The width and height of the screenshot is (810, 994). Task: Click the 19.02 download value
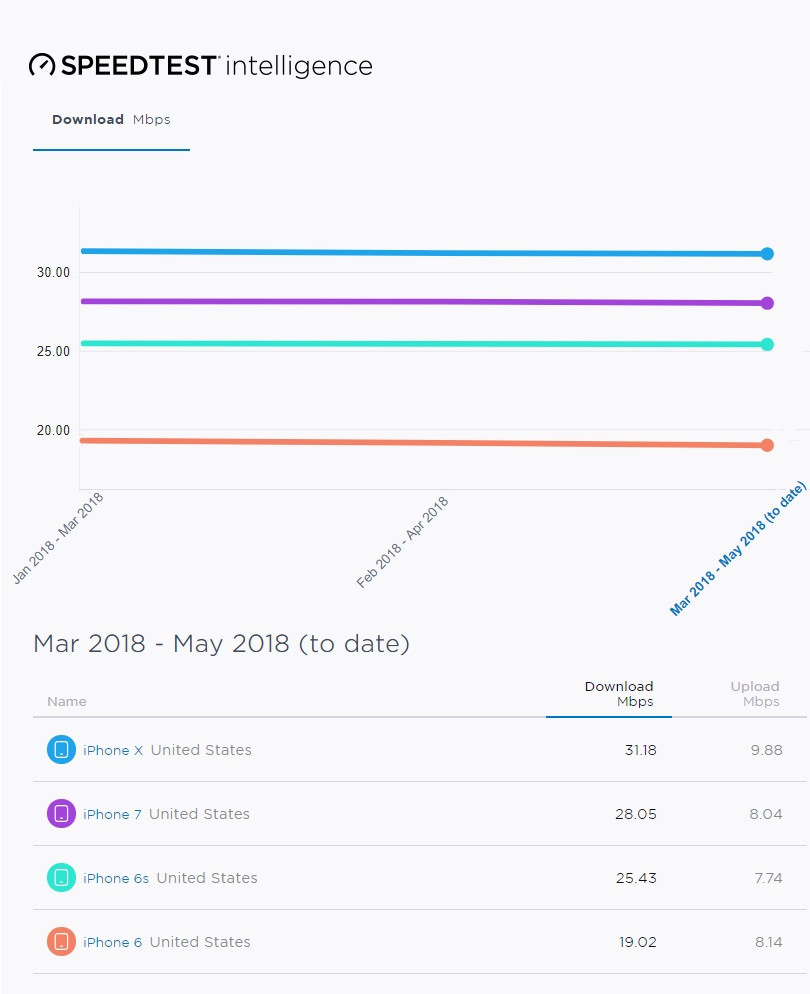click(x=638, y=942)
